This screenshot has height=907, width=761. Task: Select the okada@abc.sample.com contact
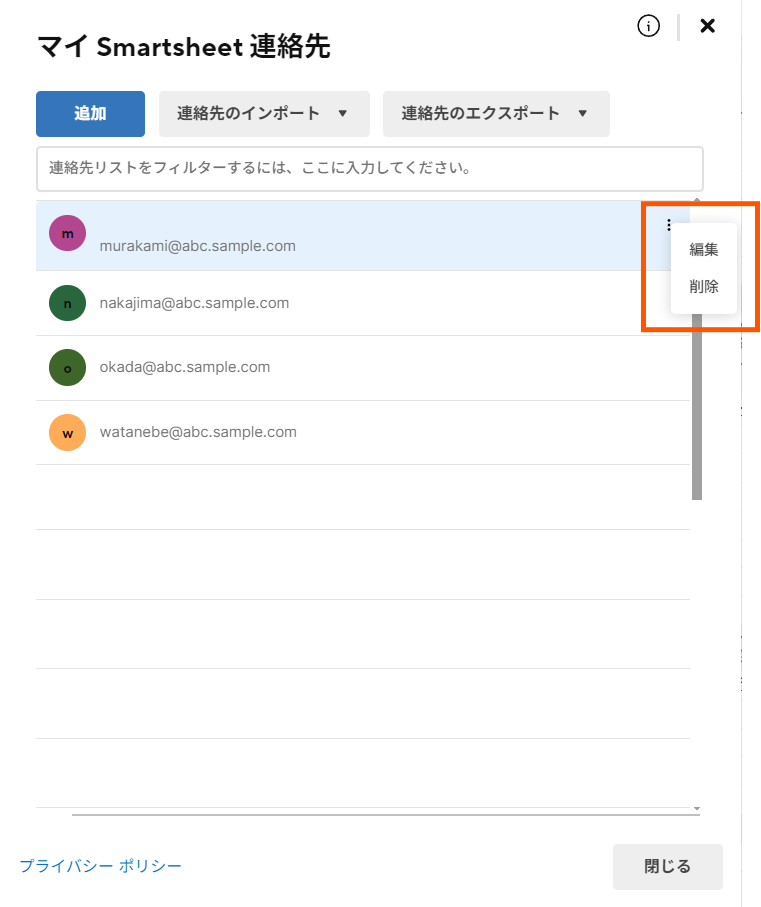(185, 367)
